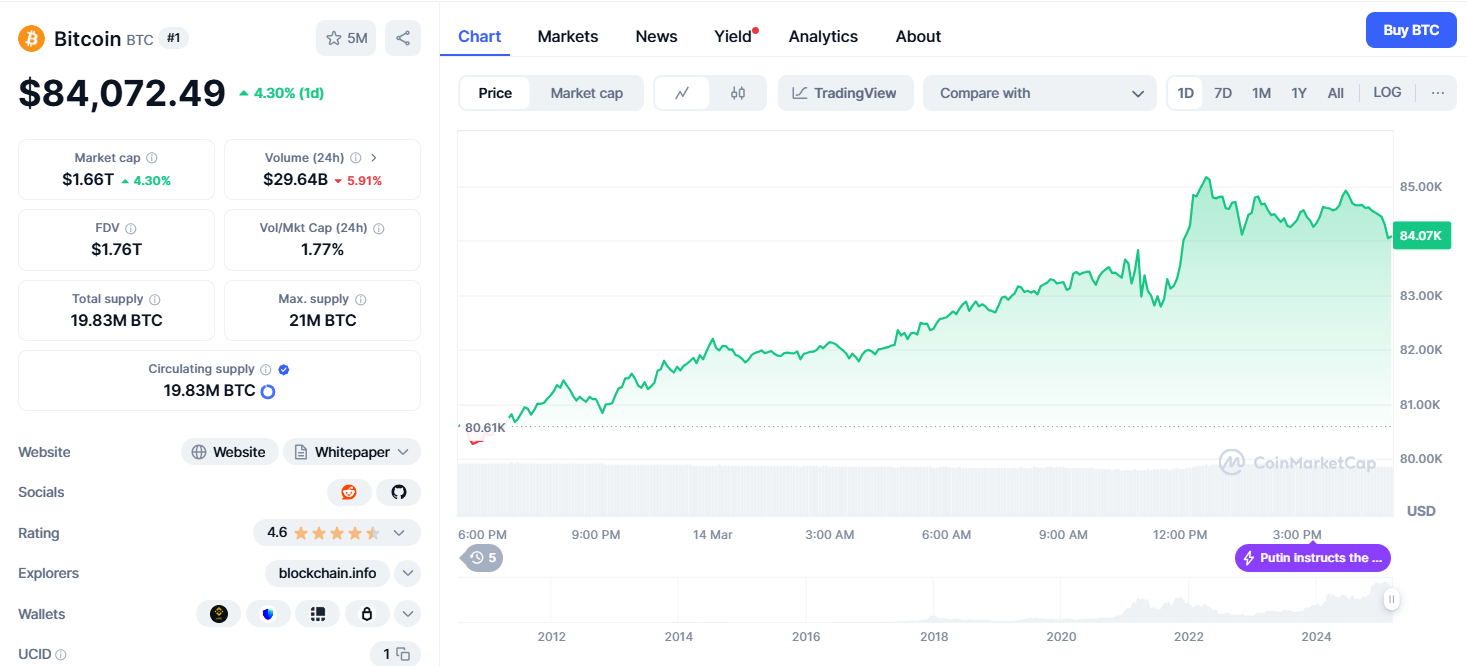The height and width of the screenshot is (666, 1467).
Task: Click the $29.64B volume value
Action: [295, 180]
